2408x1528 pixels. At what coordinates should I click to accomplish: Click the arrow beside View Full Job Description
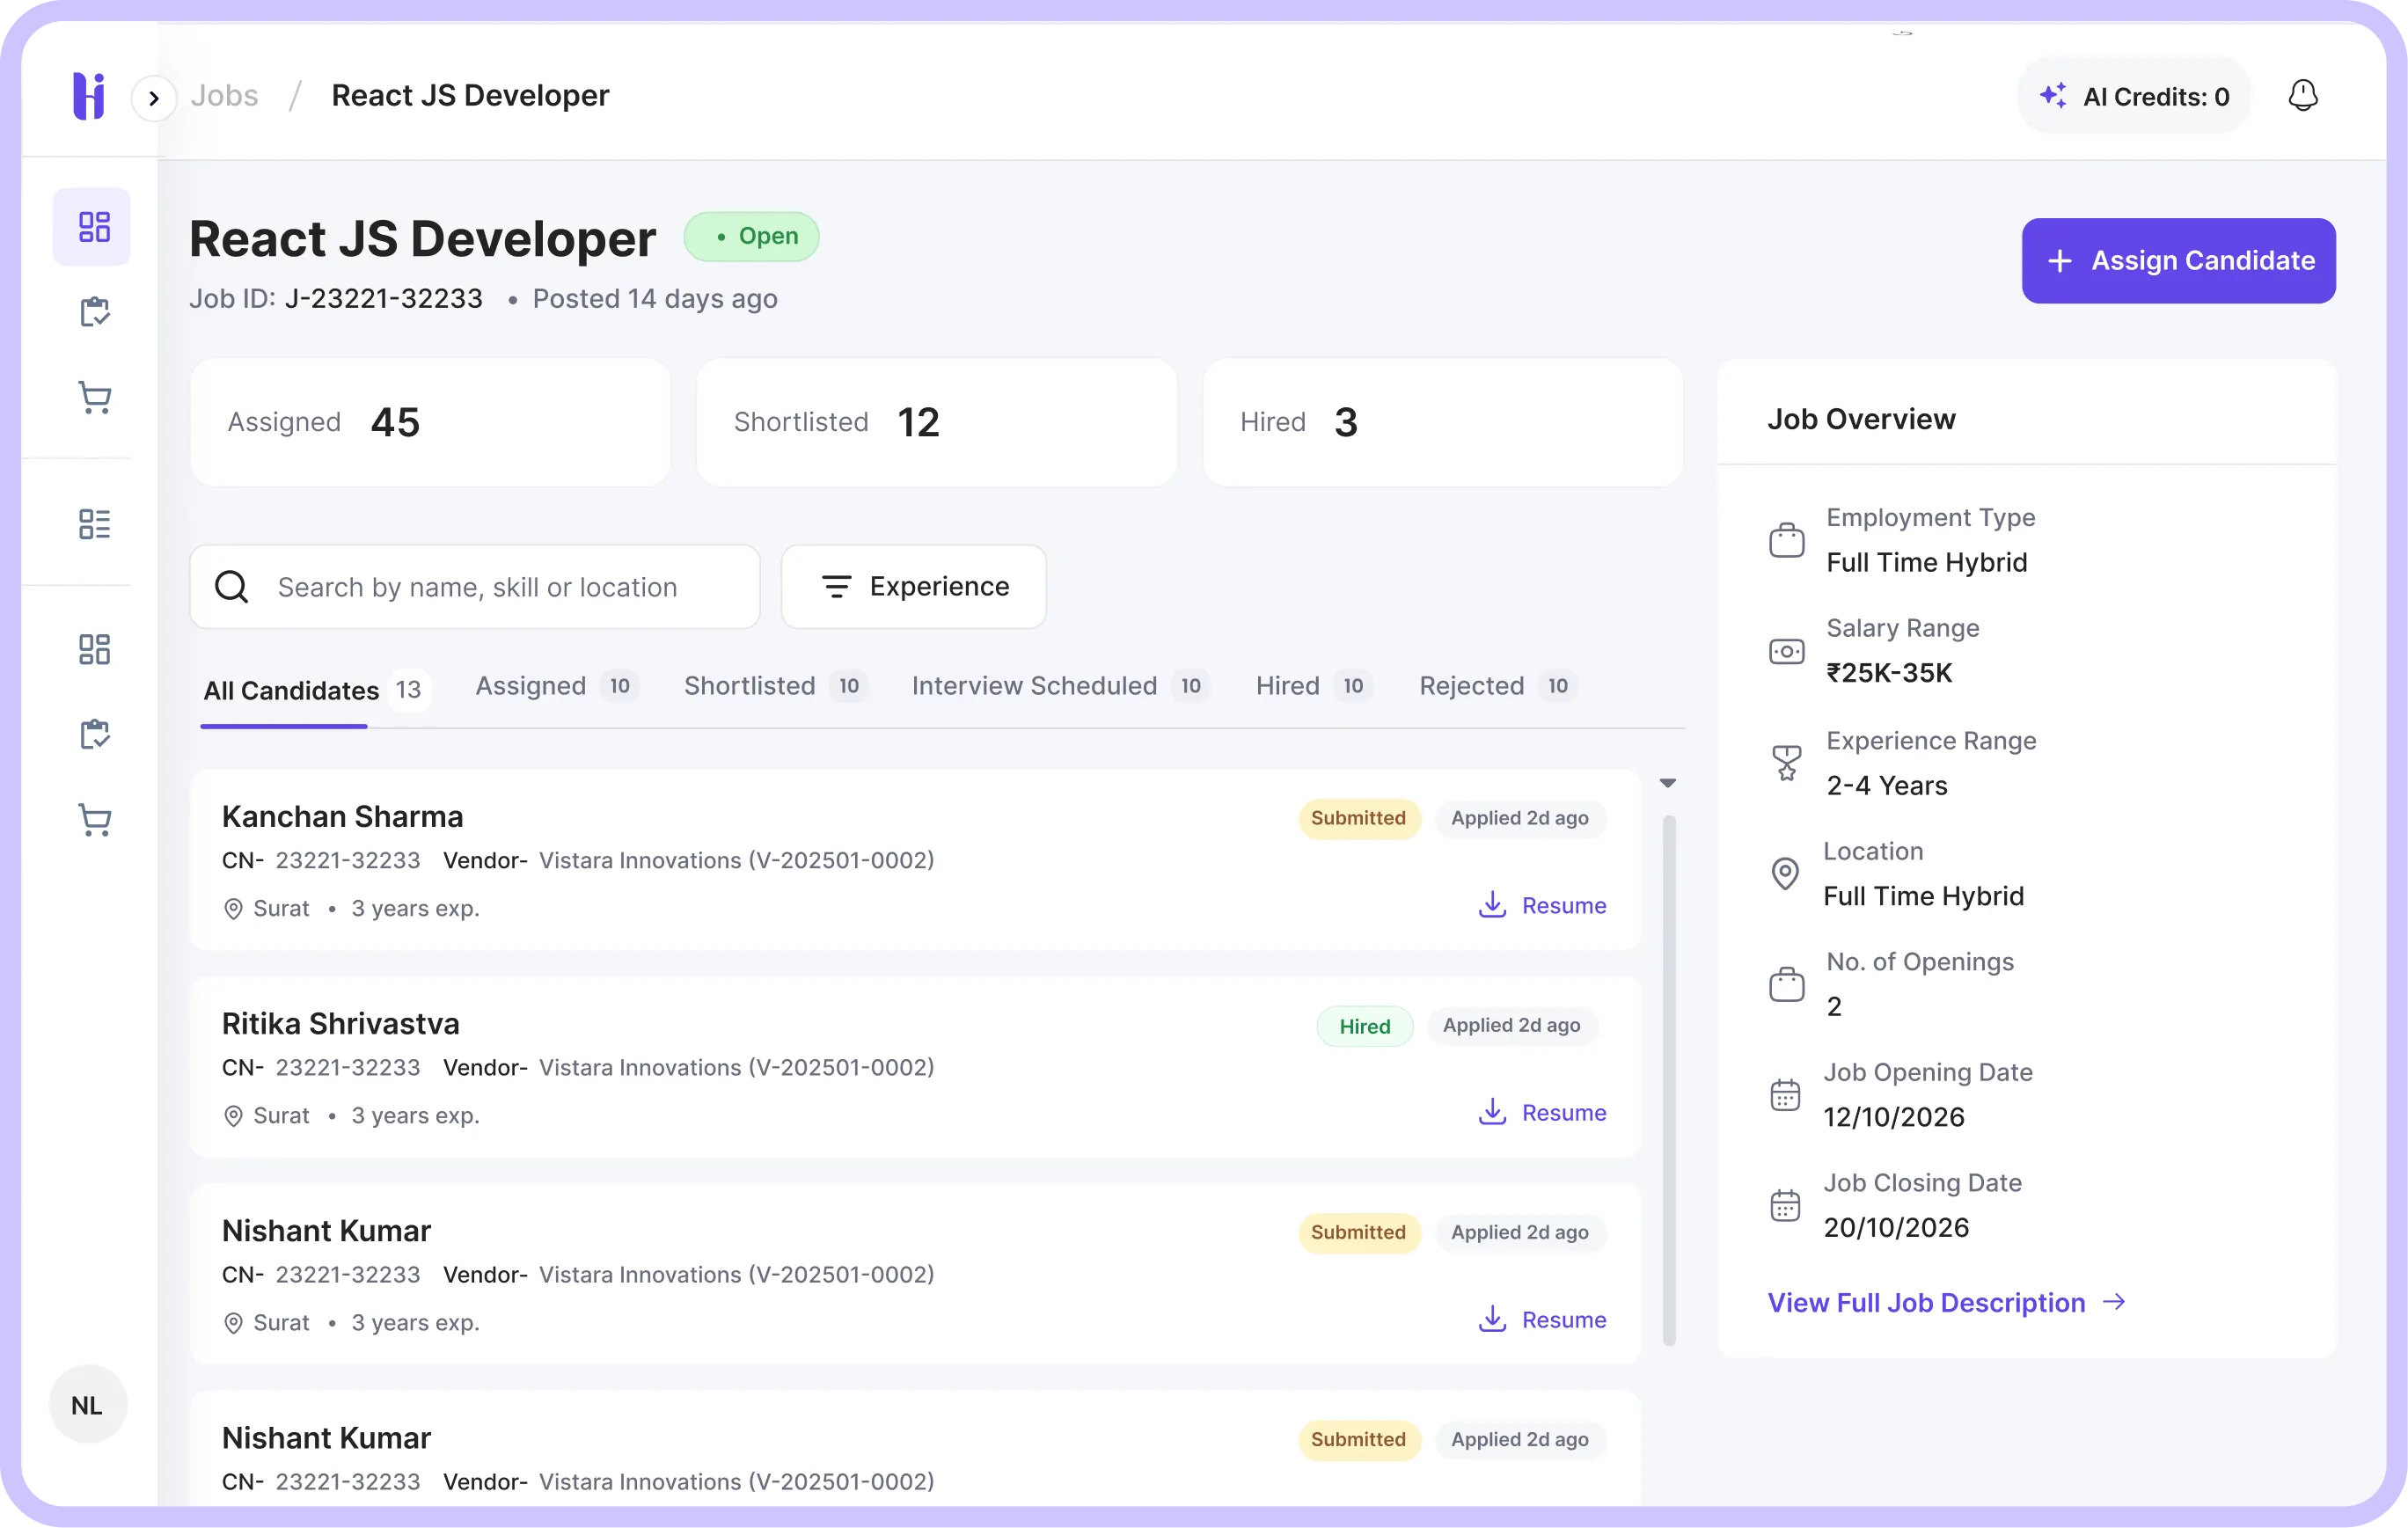pos(2114,1302)
